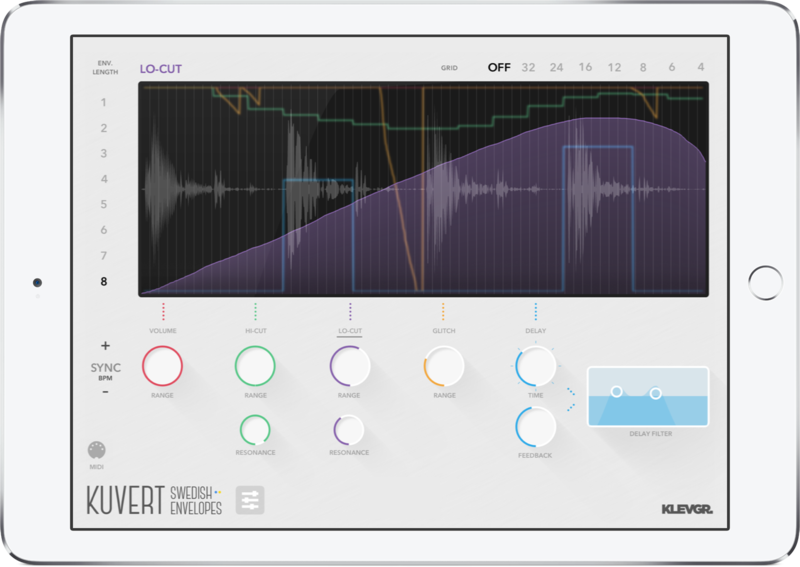Click the Delay feedback knob
This screenshot has height=567, width=800.
(x=536, y=427)
